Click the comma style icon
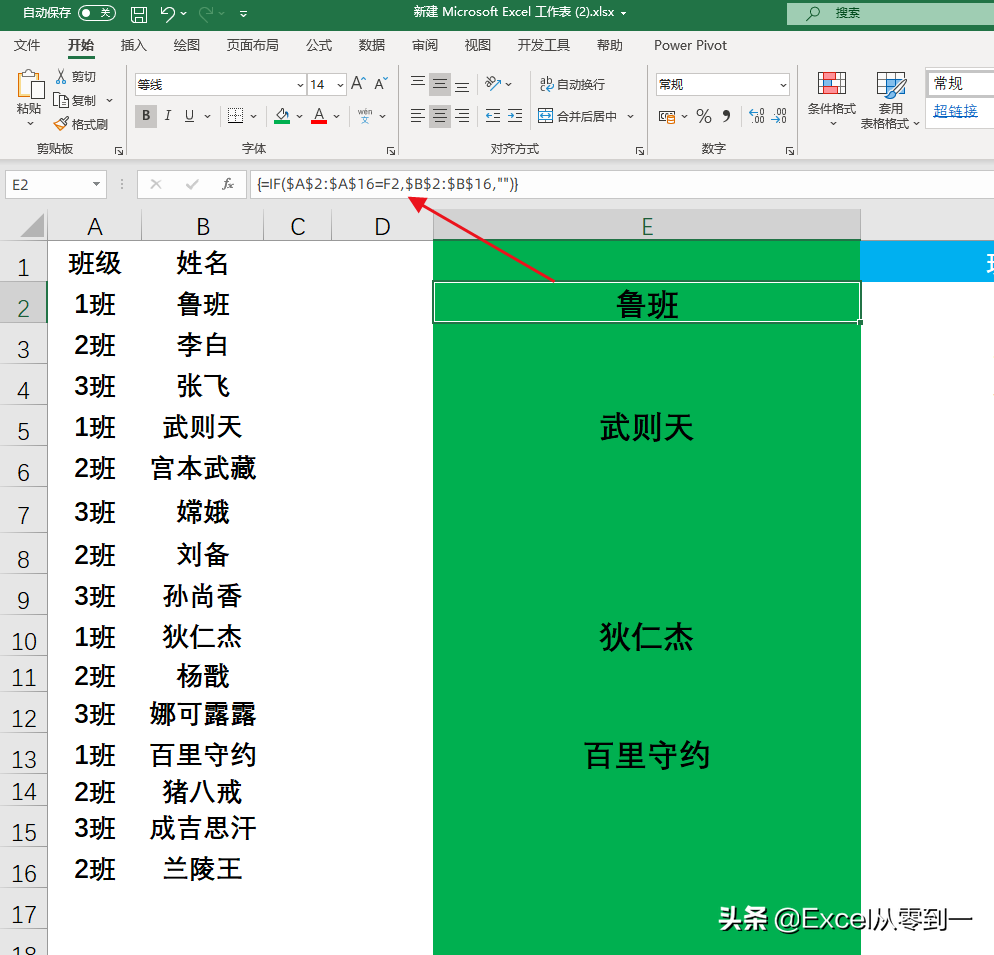Image resolution: width=994 pixels, height=955 pixels. tap(726, 116)
